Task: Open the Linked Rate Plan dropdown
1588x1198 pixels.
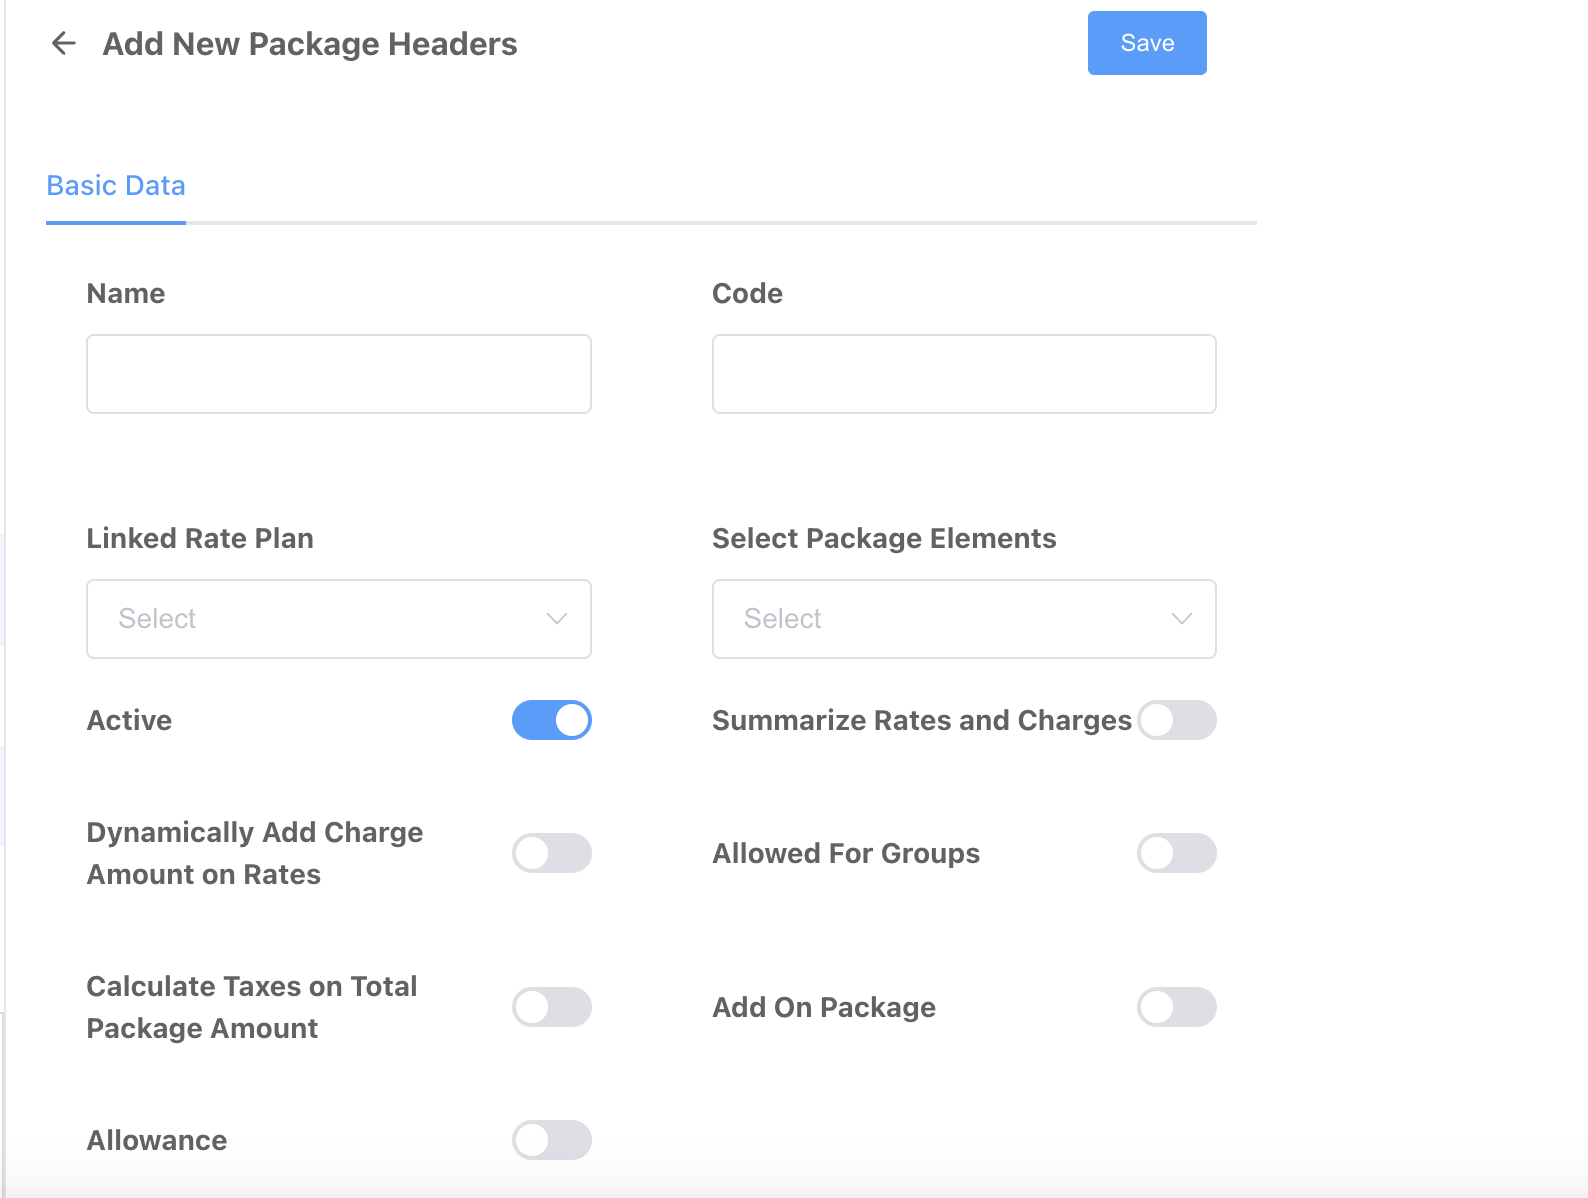Action: coord(320,619)
